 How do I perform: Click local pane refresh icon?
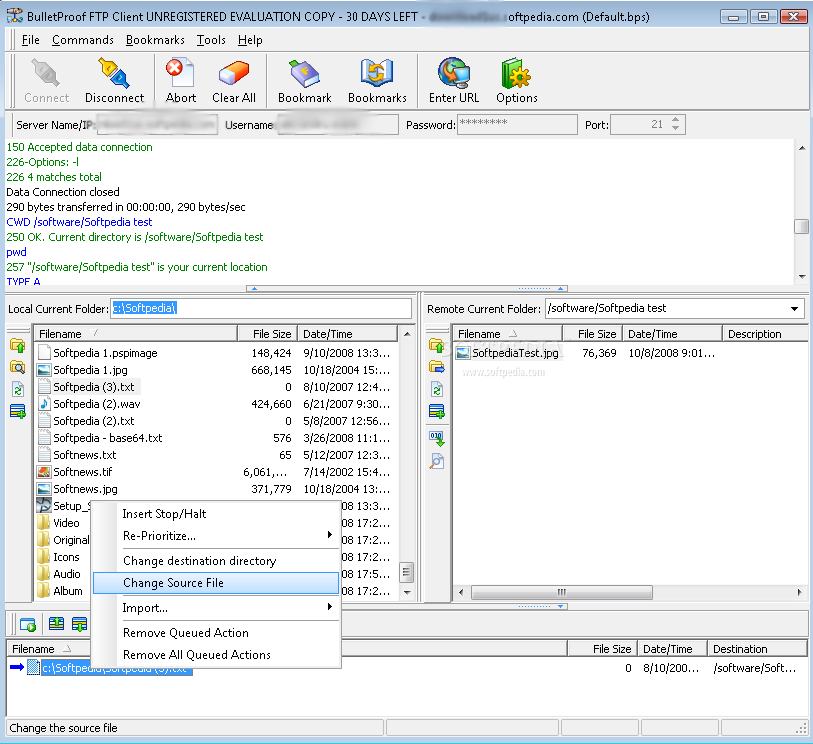click(x=17, y=389)
